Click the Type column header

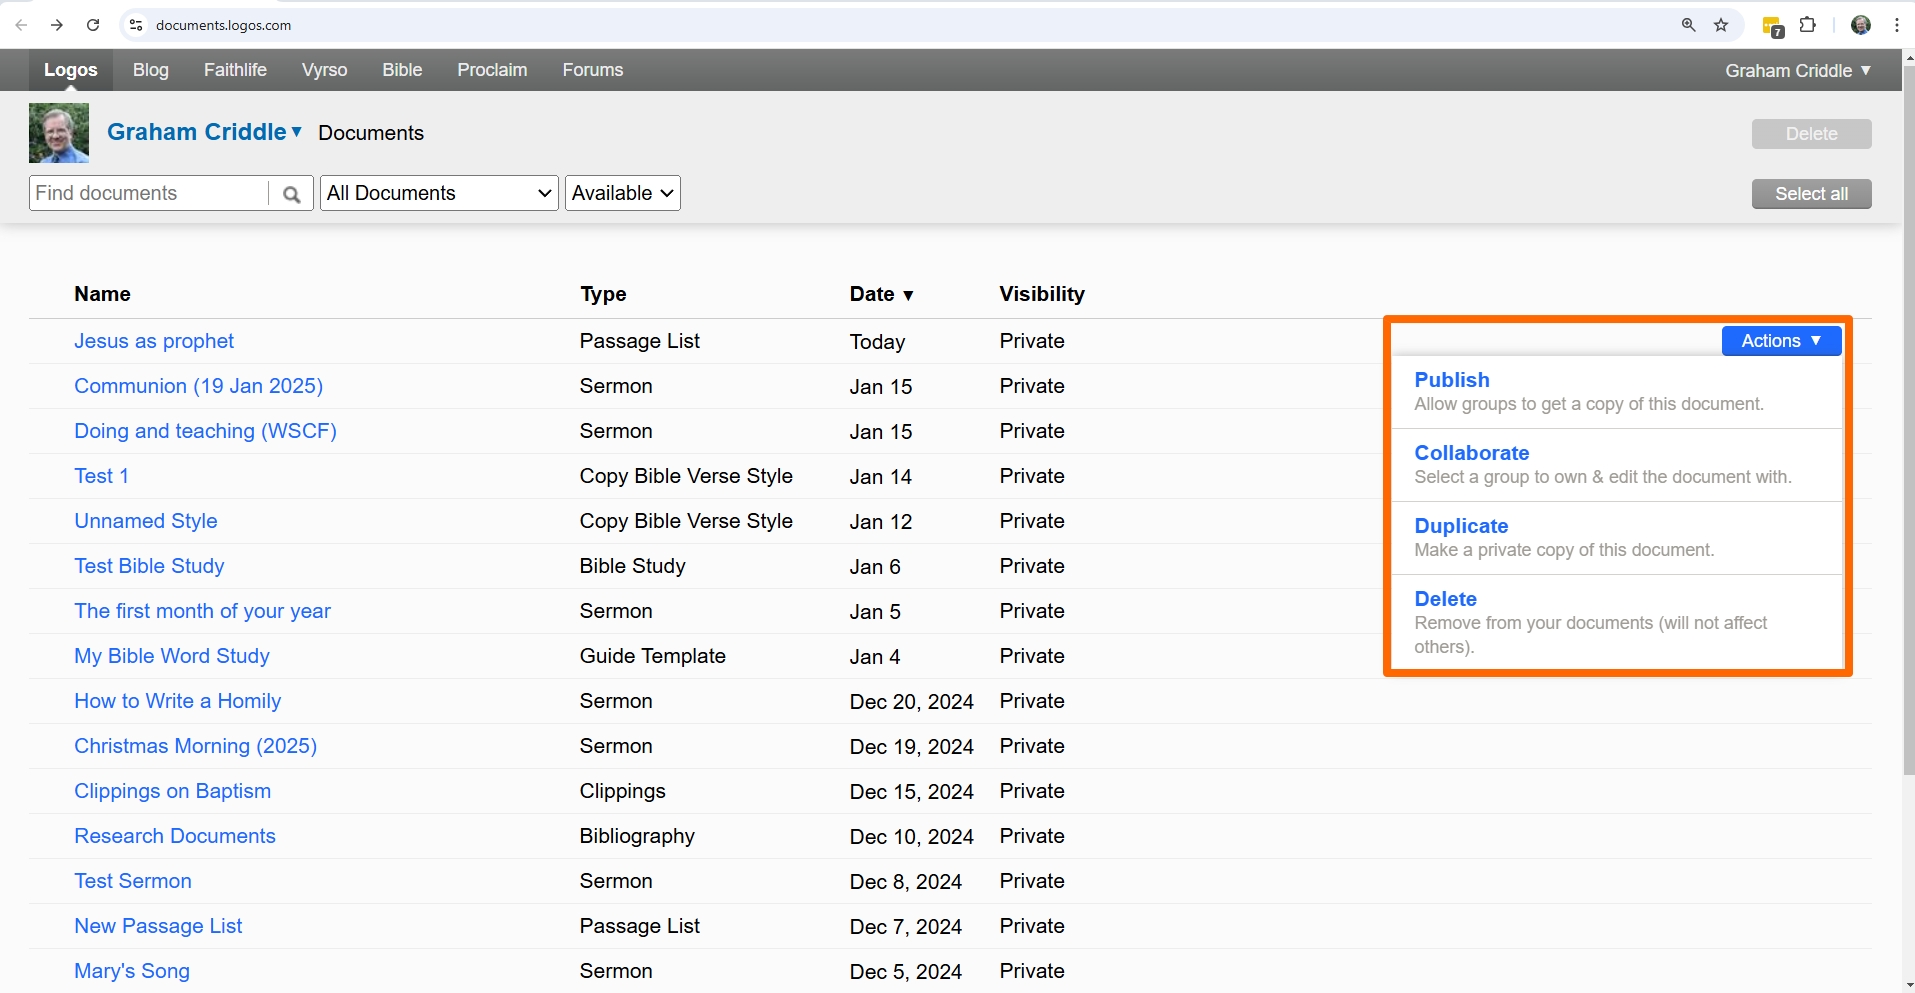coord(603,294)
